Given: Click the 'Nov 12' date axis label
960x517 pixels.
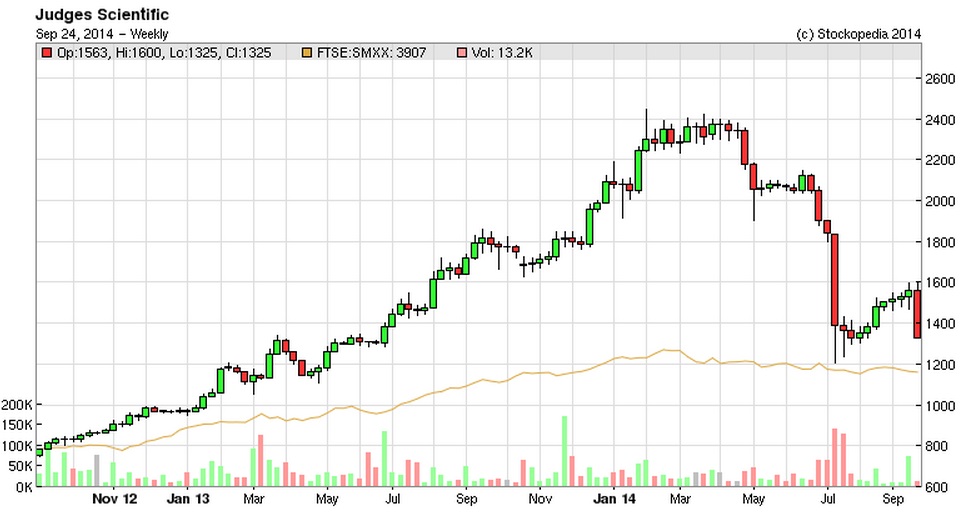Looking at the screenshot, I should click(114, 499).
